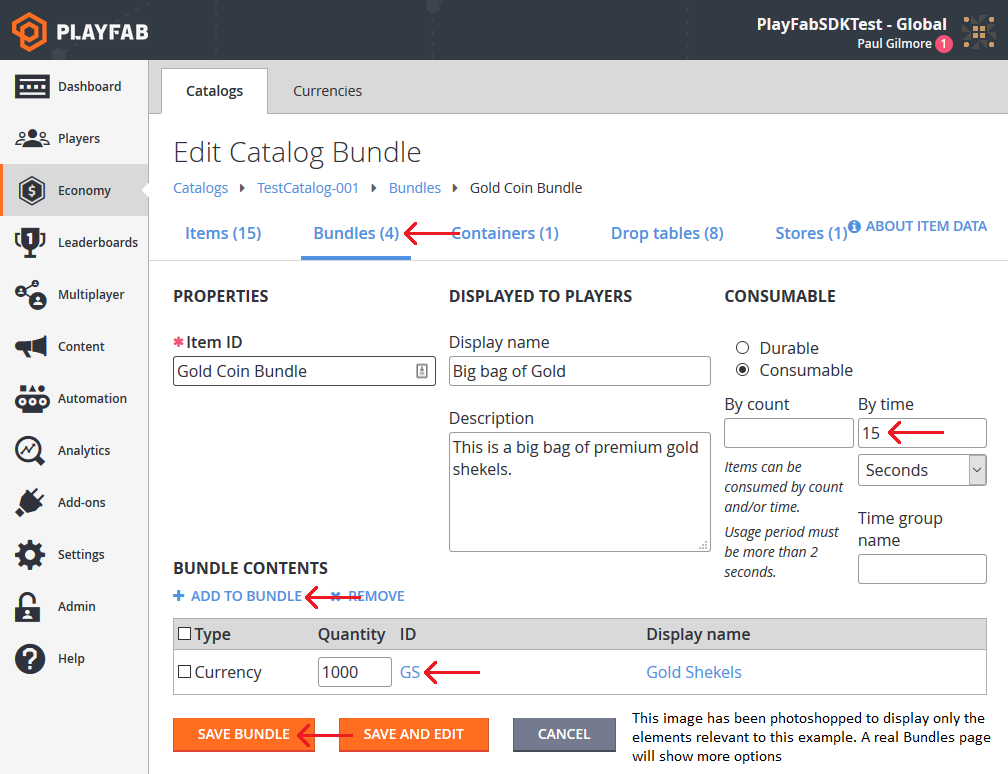The height and width of the screenshot is (774, 1008).
Task: Focus the By time field showing 15
Action: tap(922, 433)
